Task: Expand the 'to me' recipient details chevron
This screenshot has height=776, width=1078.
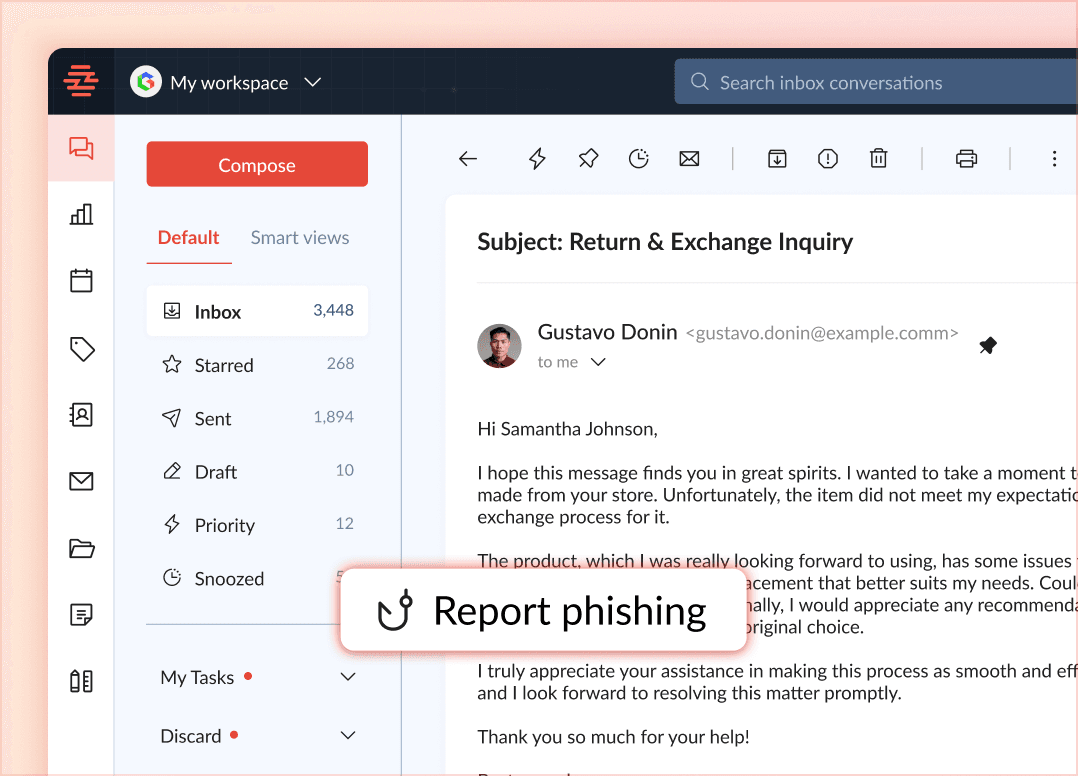Action: 598,362
